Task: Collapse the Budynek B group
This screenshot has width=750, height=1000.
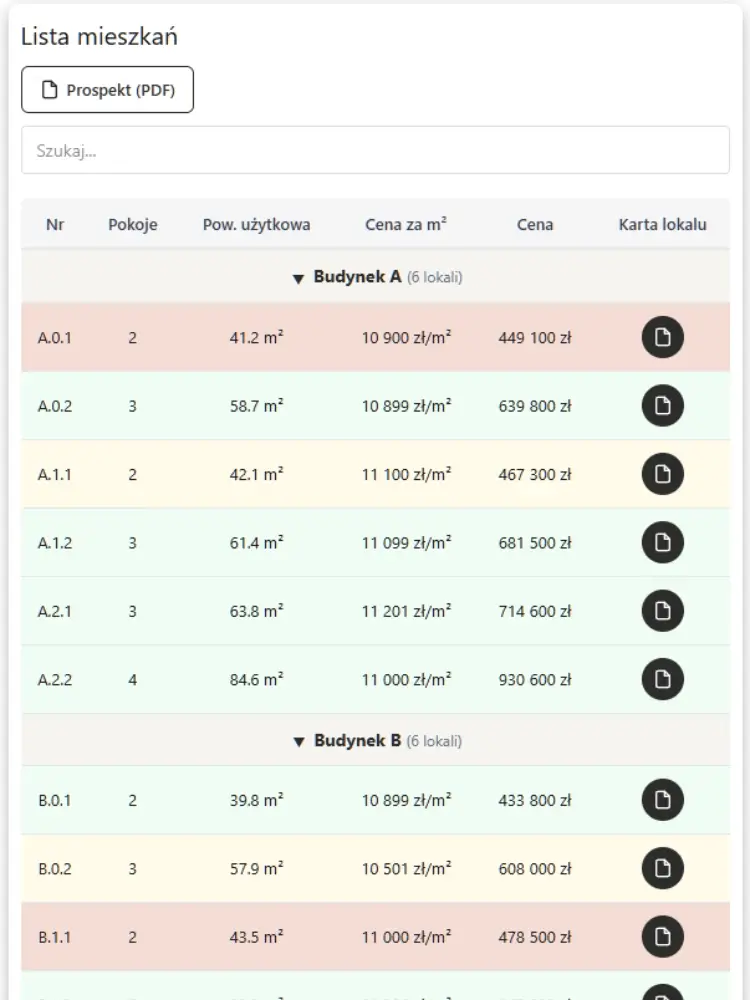Action: pos(376,740)
